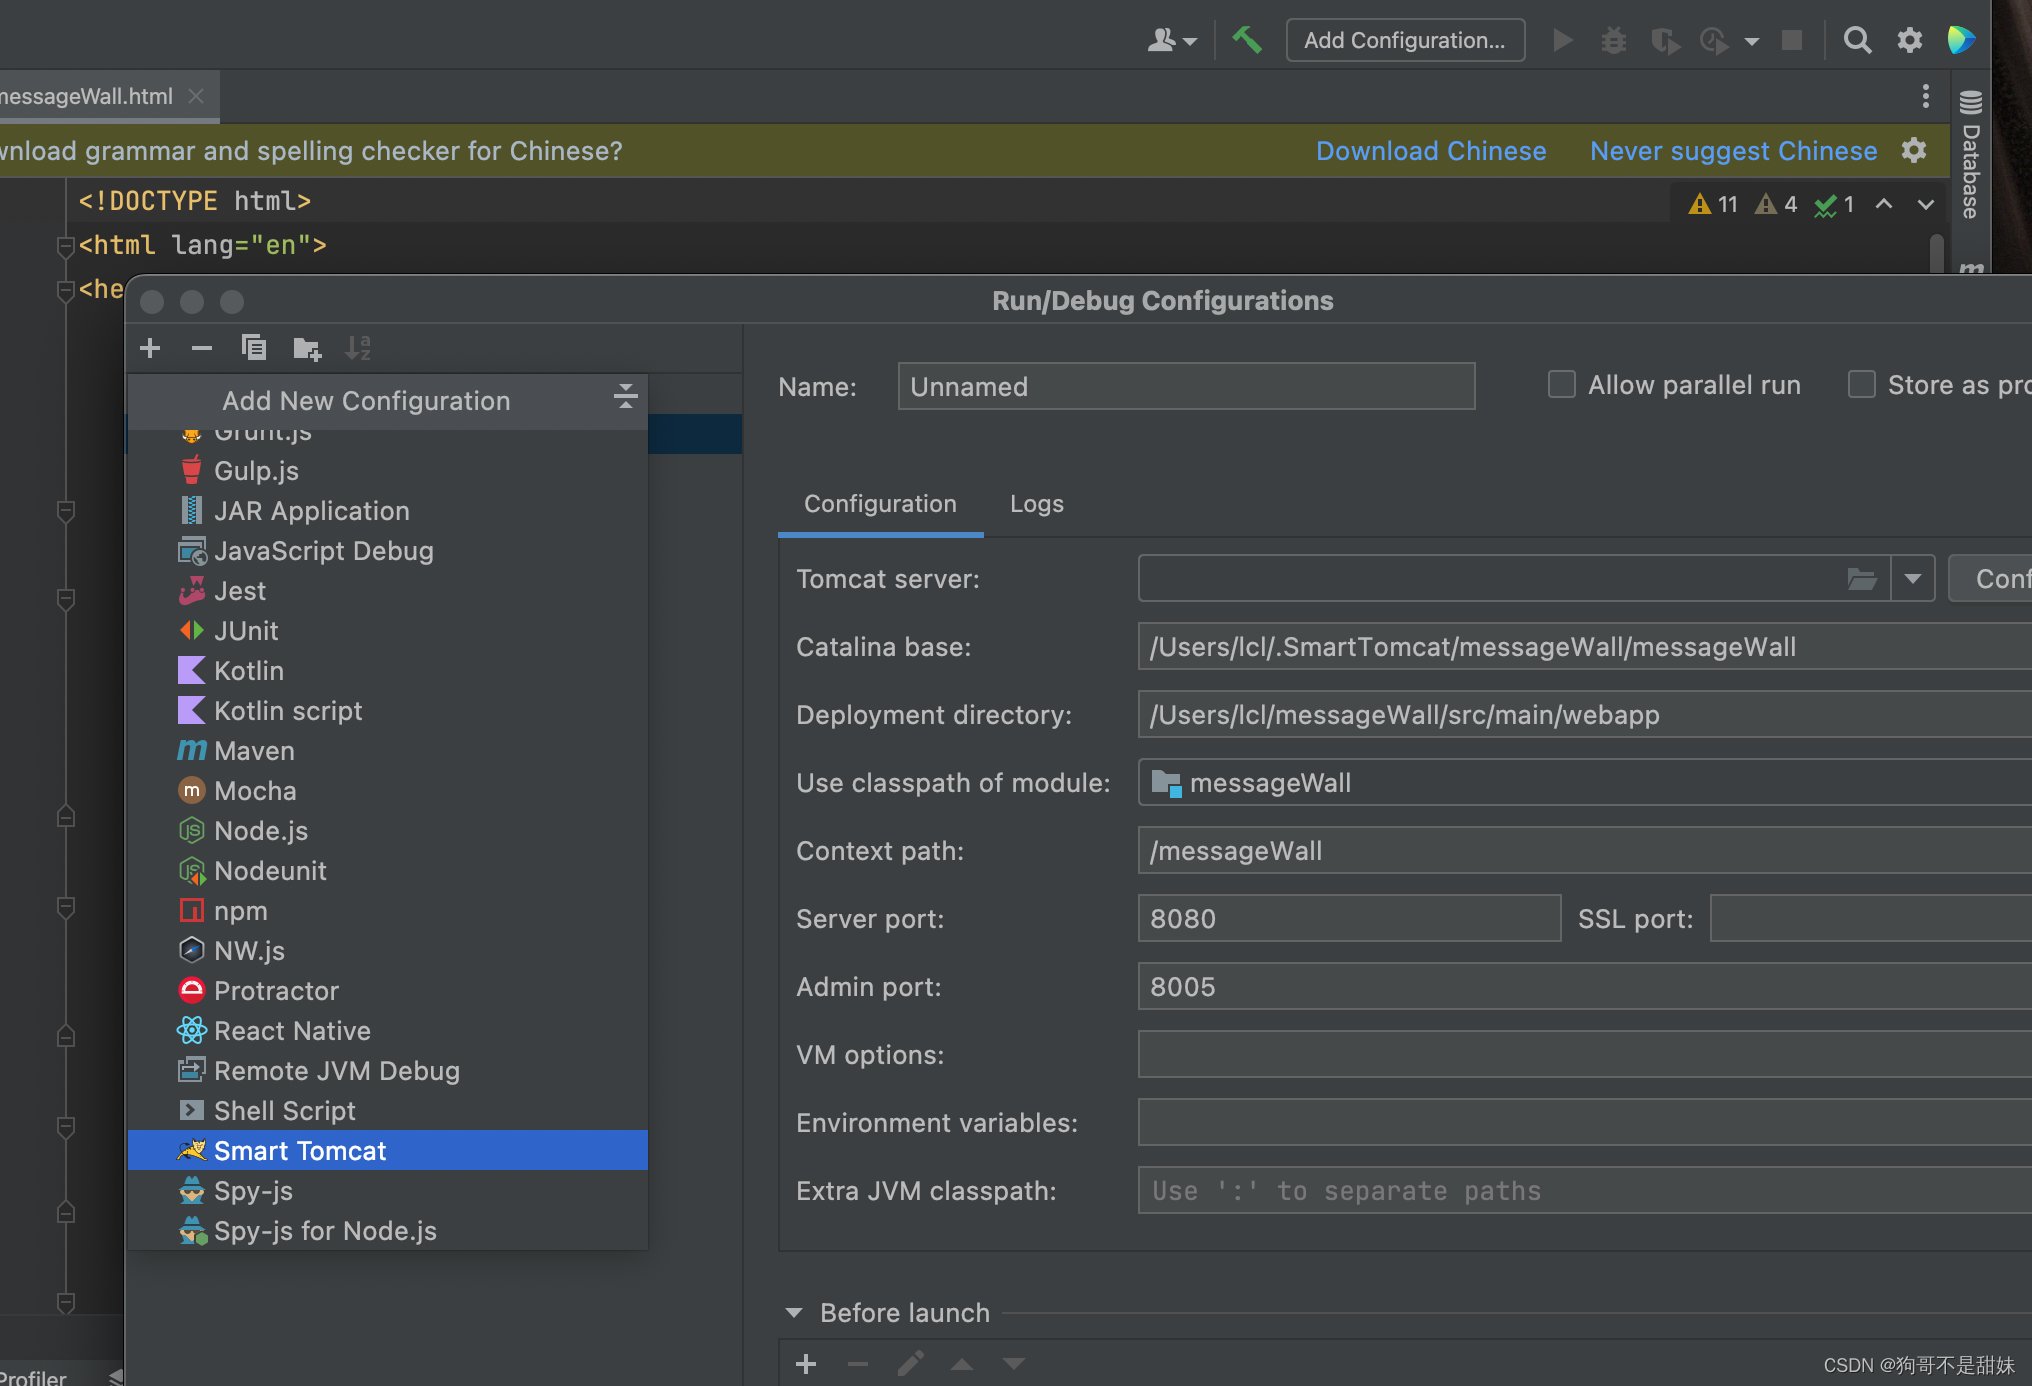Collapse the Before launch section

795,1313
